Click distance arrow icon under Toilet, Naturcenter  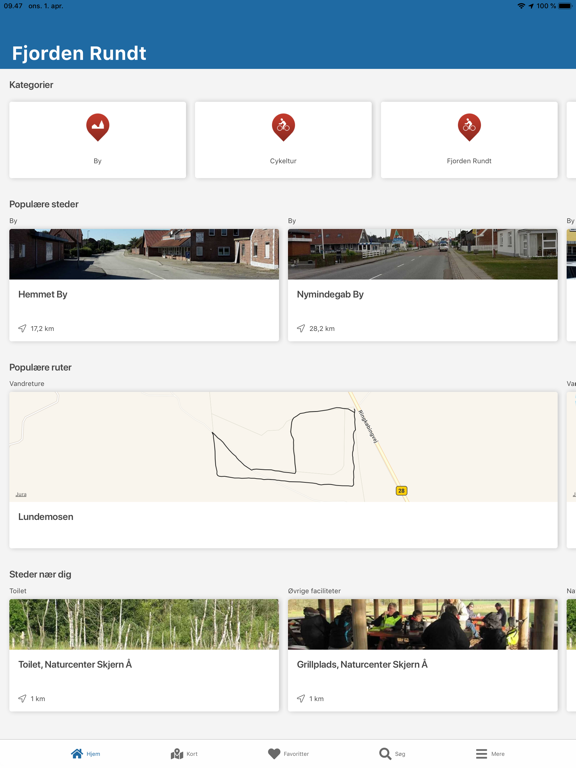[x=22, y=698]
